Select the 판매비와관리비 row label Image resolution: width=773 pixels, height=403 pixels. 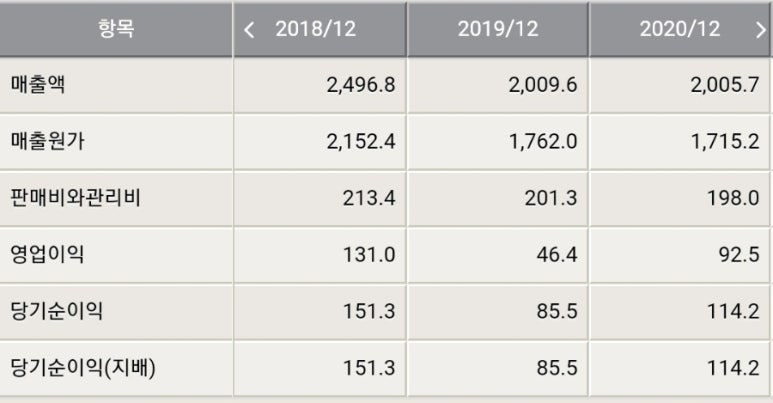[75, 198]
